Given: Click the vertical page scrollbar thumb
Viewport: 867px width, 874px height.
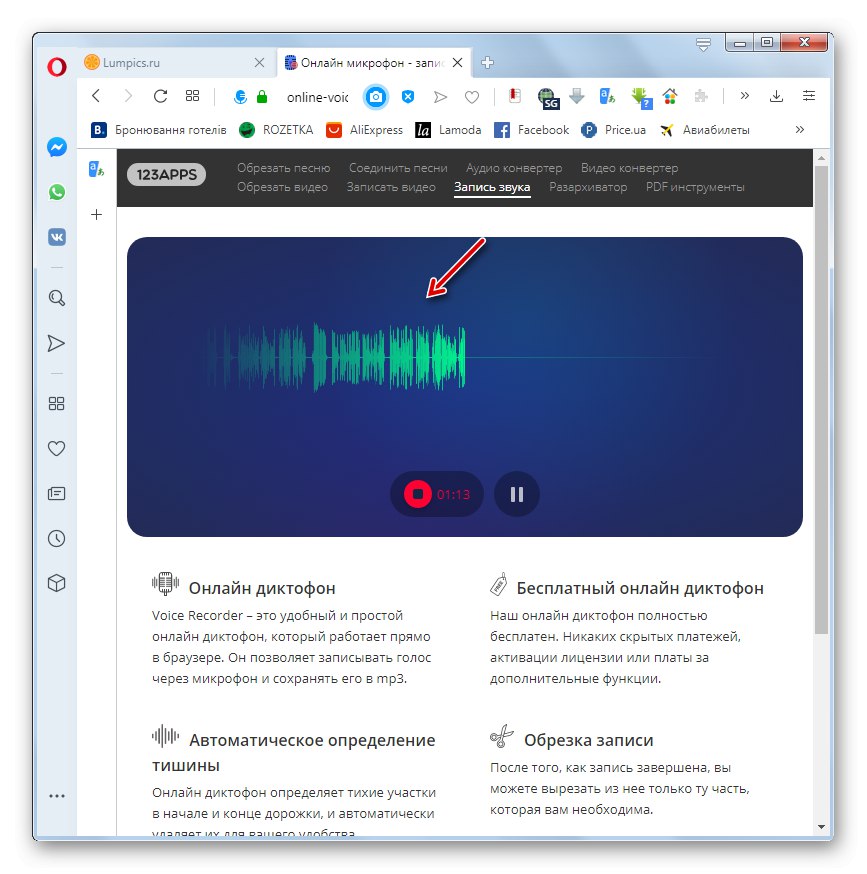Looking at the screenshot, I should 821,399.
